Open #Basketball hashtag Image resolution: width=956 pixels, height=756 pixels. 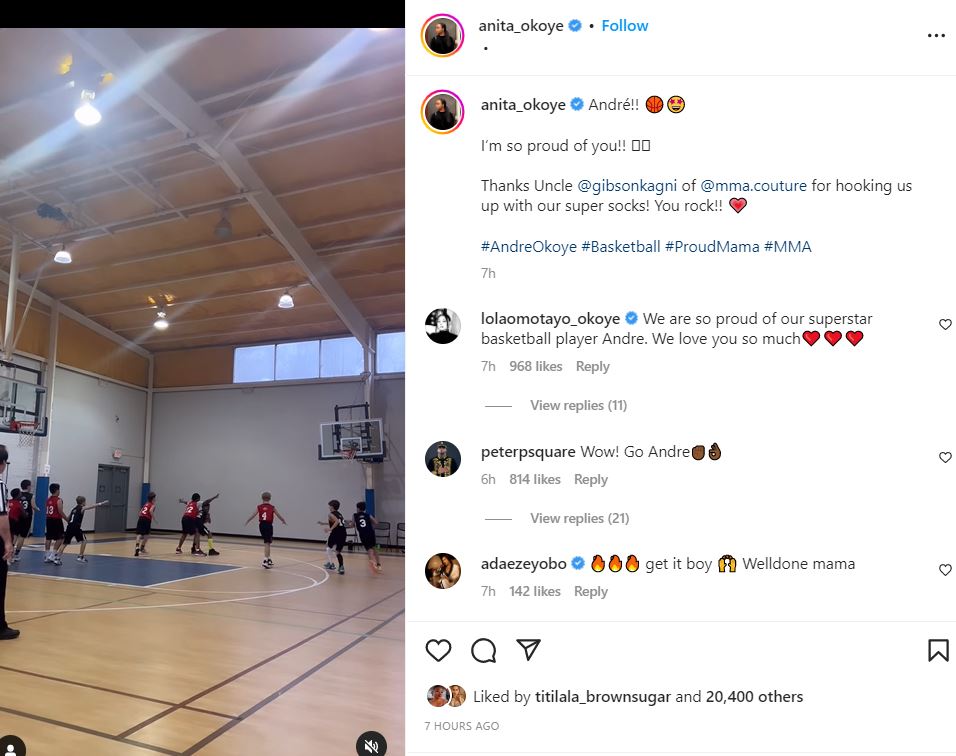click(x=621, y=246)
